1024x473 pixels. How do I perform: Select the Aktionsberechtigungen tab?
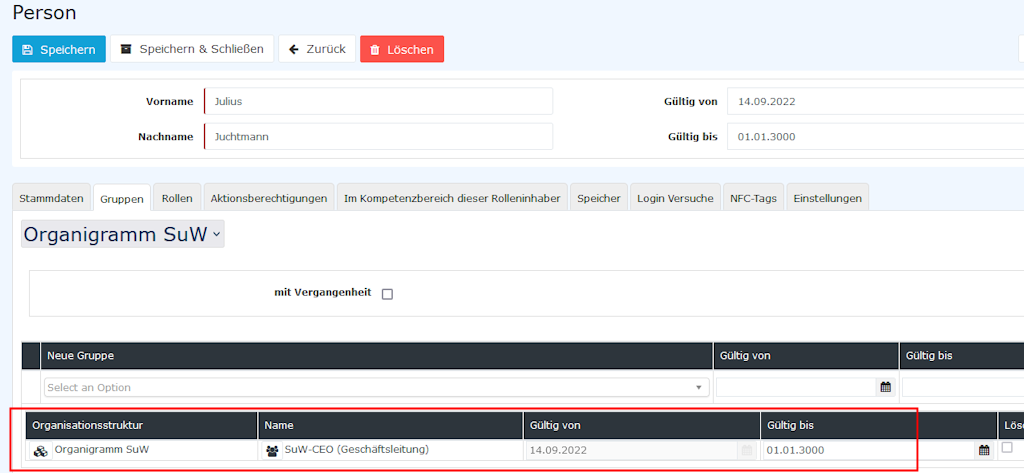click(268, 198)
